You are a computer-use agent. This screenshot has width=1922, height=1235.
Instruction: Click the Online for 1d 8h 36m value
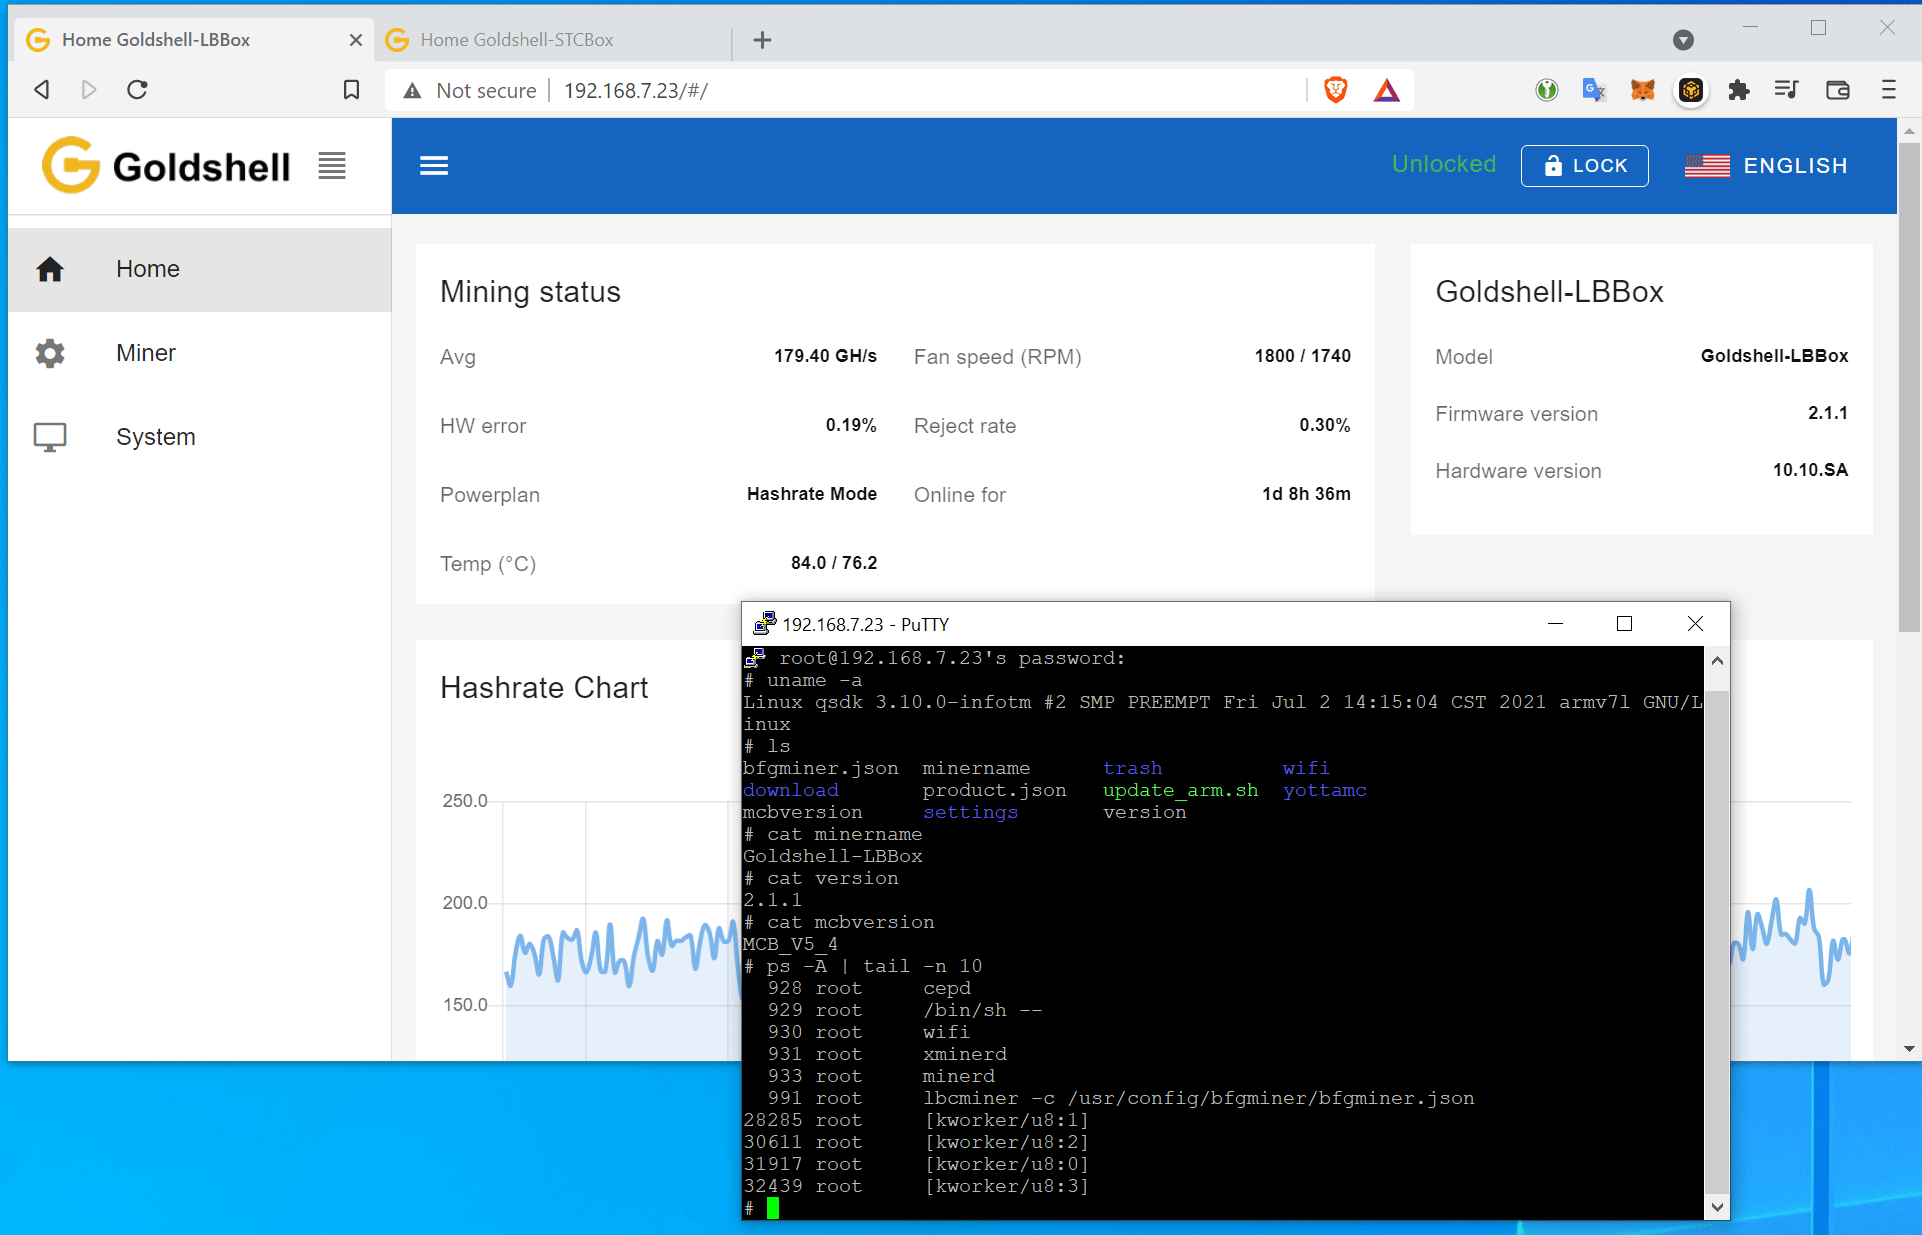pyautogui.click(x=1306, y=494)
